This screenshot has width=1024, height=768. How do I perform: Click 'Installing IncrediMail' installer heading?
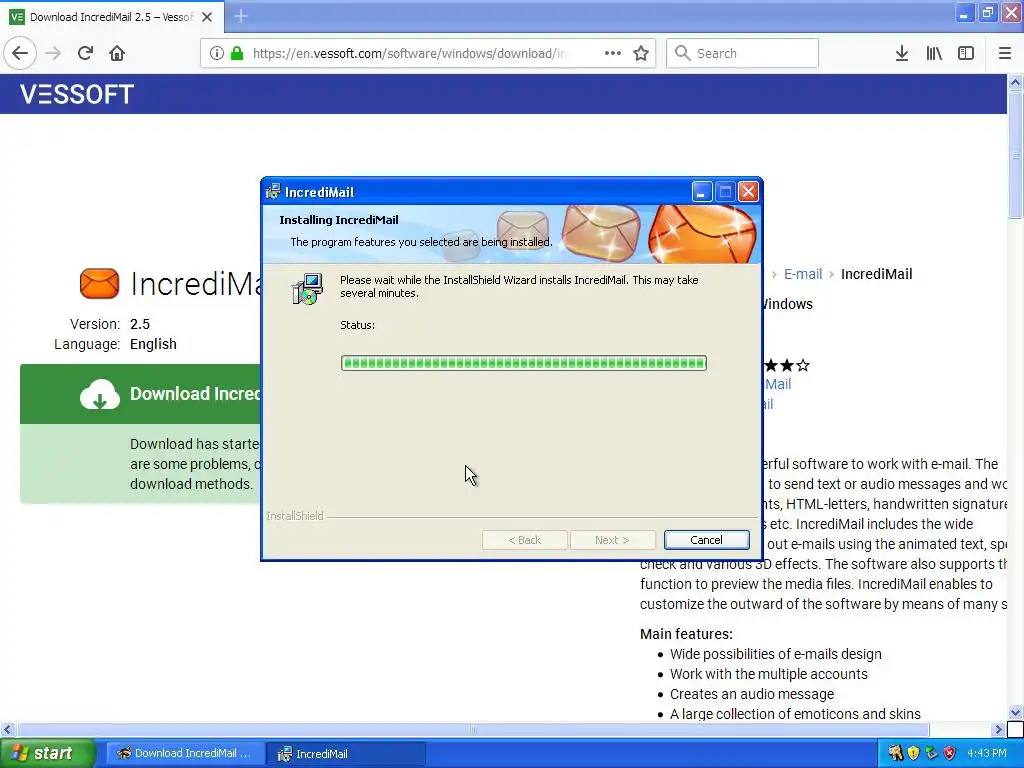tap(339, 220)
